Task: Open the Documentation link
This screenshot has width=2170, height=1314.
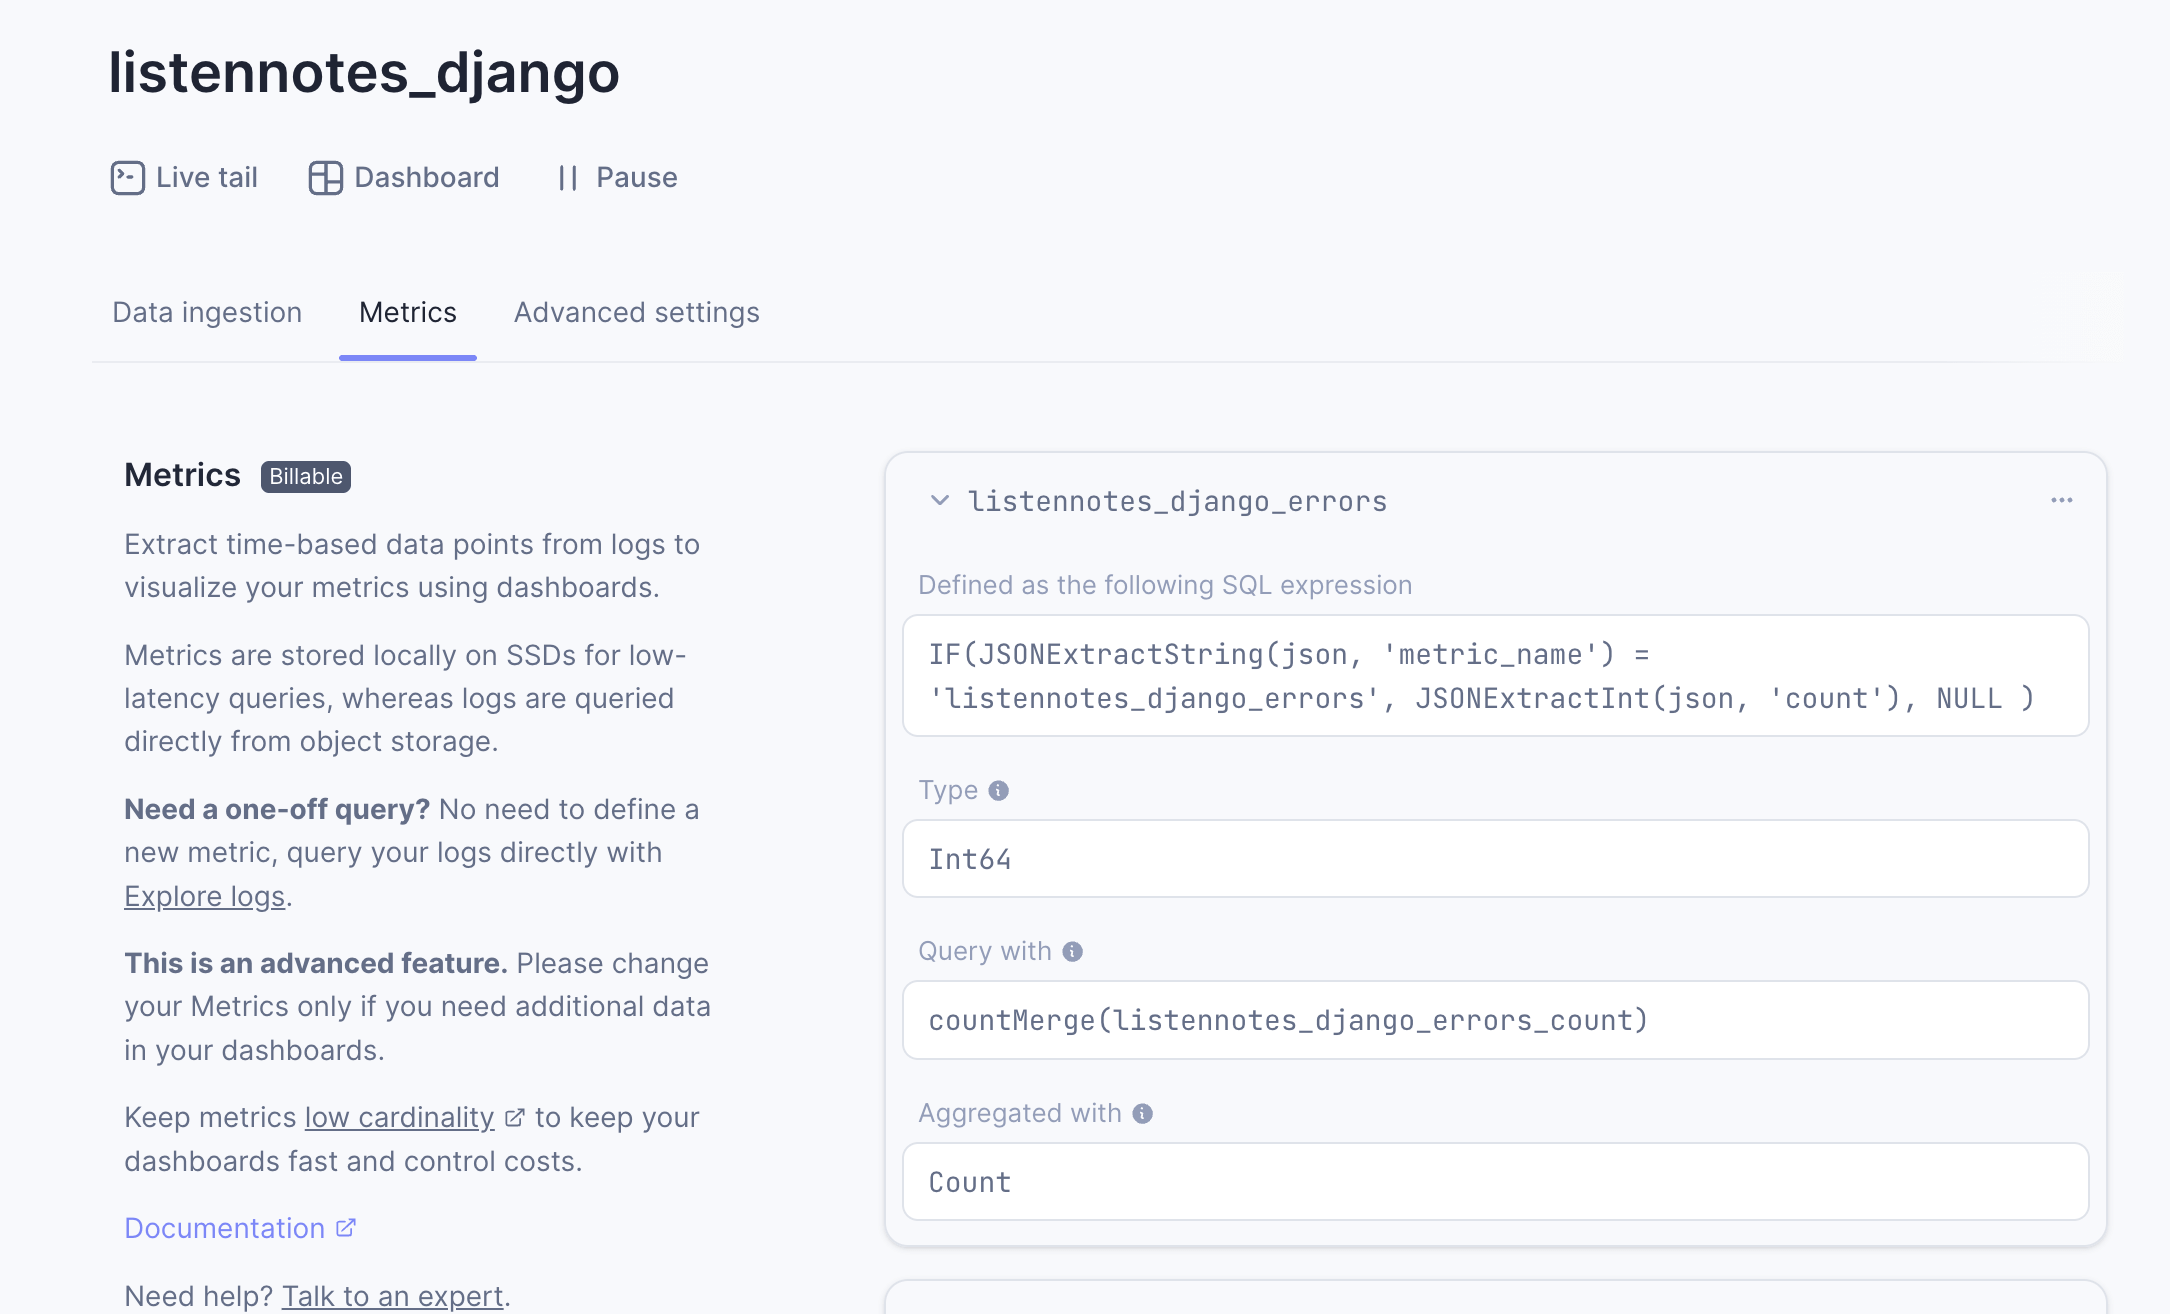Action: 225,1228
